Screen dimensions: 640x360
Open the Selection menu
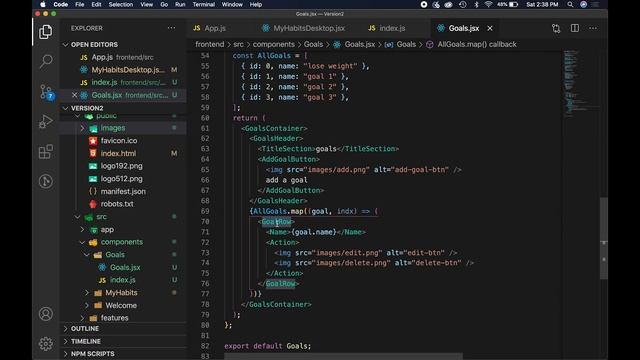[x=121, y=4]
